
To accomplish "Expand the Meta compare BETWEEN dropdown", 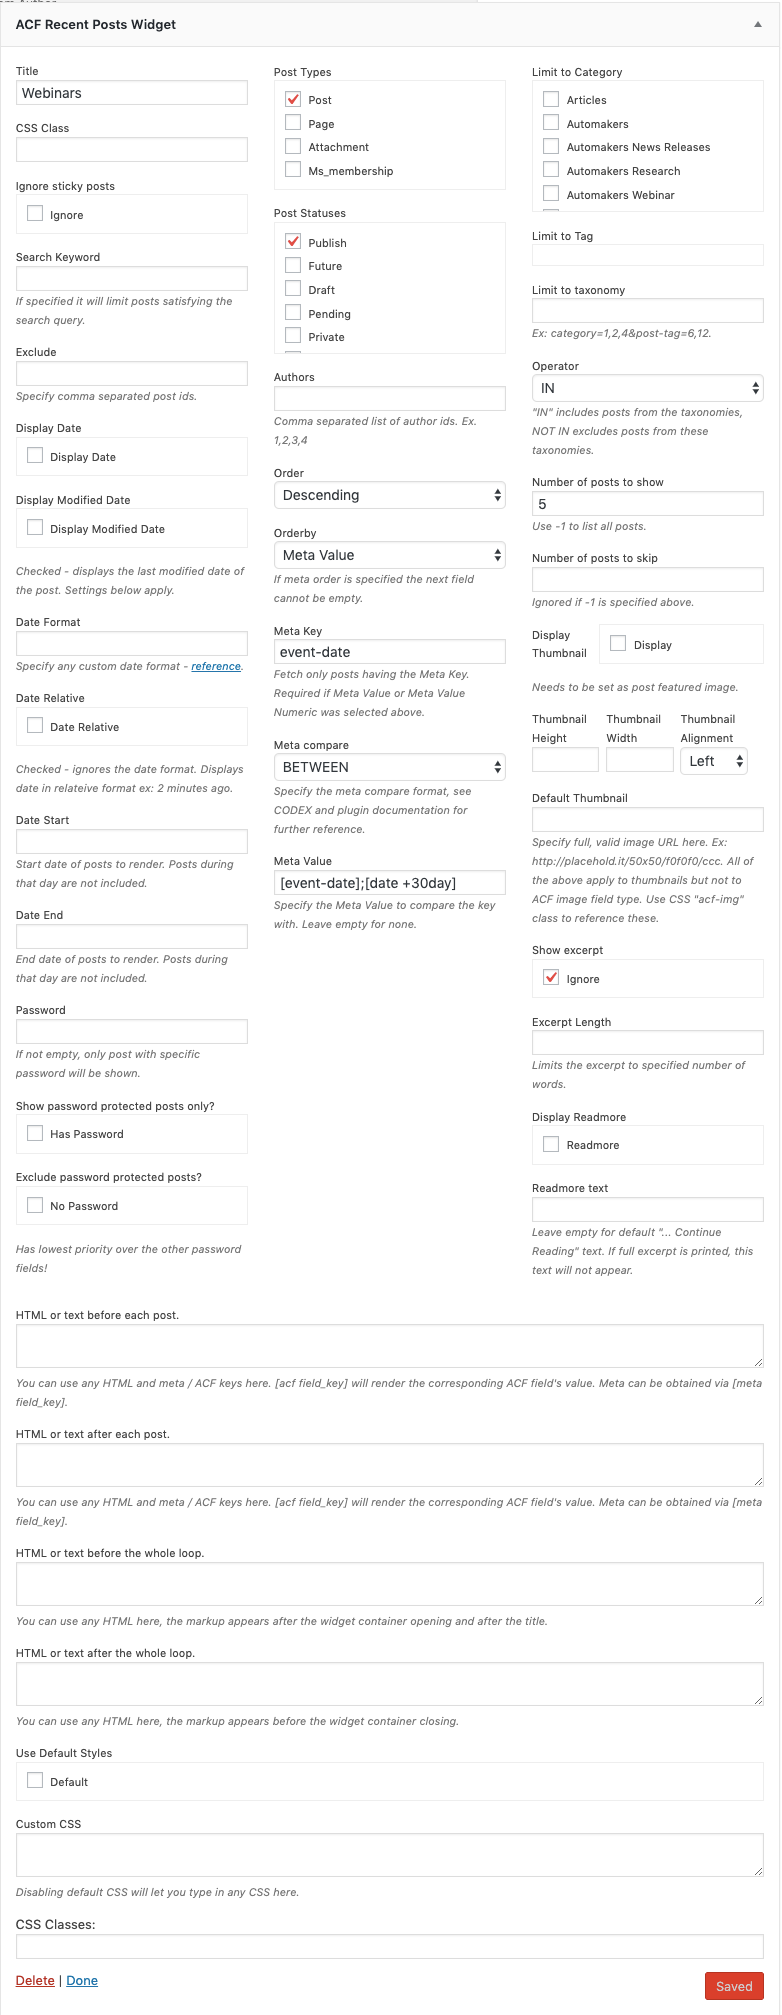I will tap(390, 767).
